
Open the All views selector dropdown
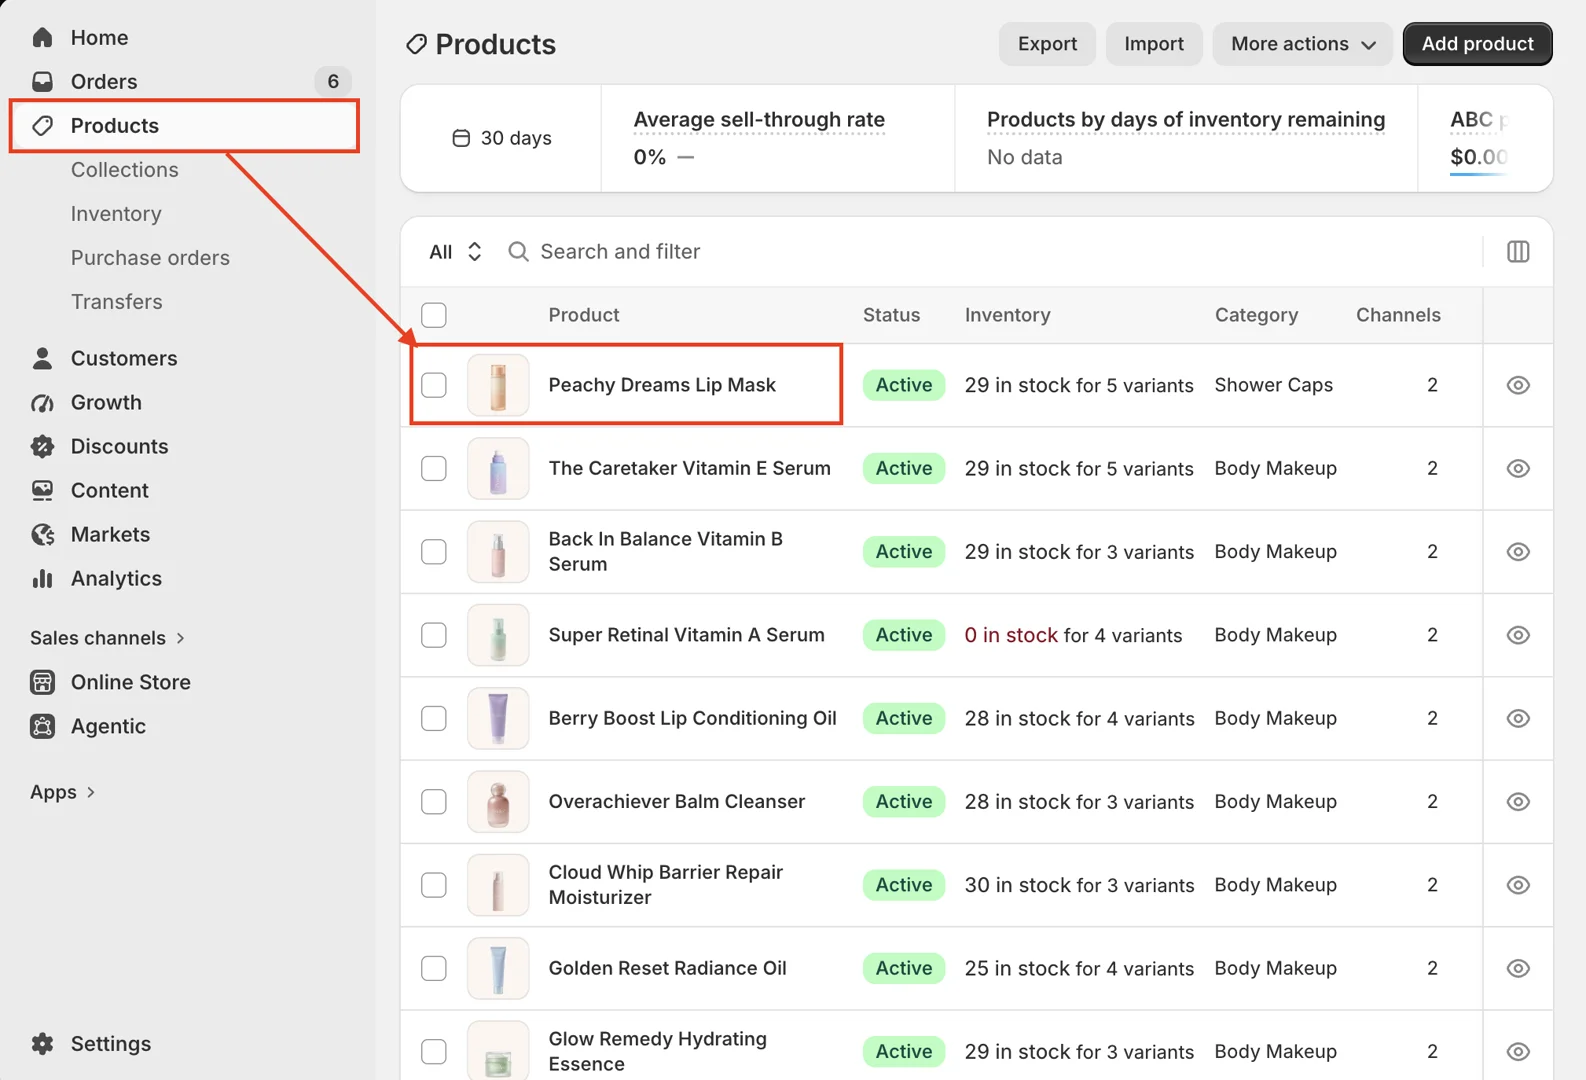(456, 251)
